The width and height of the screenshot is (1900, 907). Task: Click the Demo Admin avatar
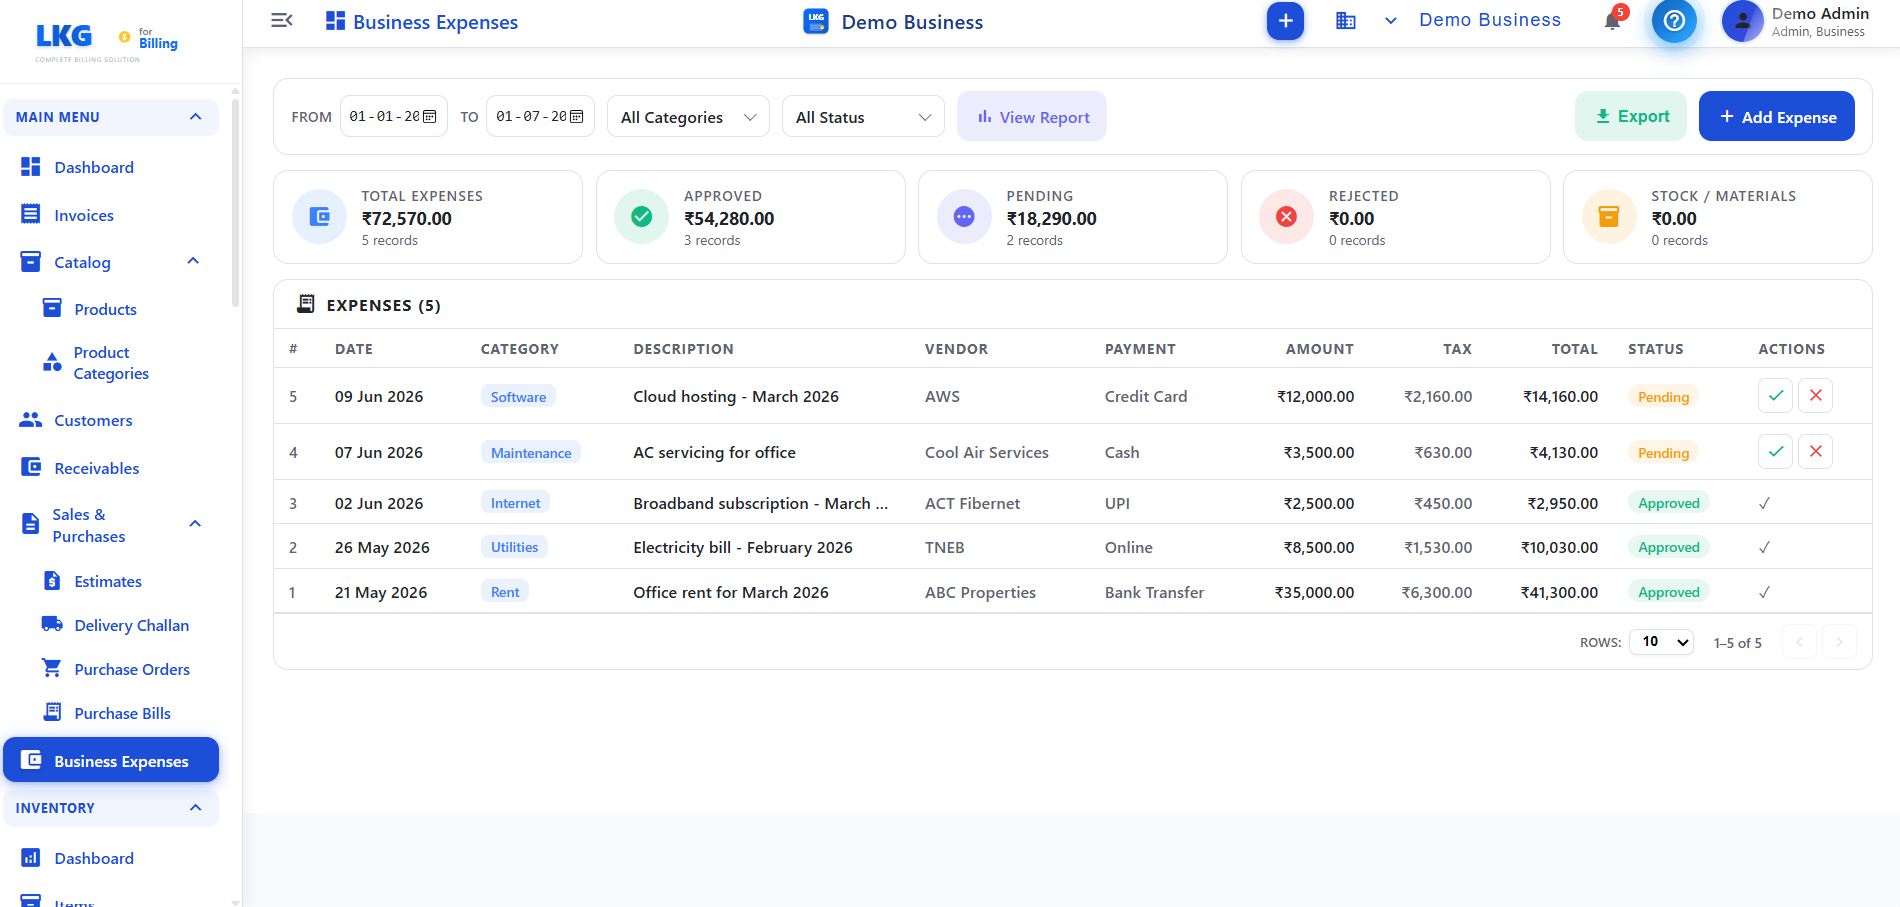point(1742,21)
